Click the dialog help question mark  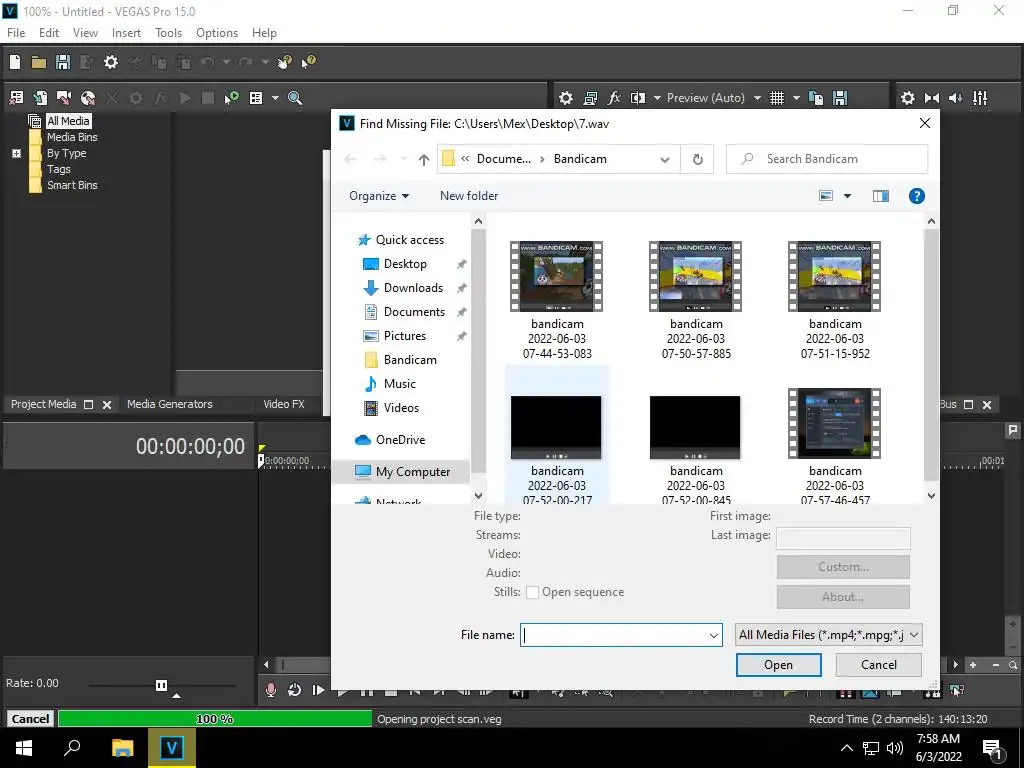916,196
